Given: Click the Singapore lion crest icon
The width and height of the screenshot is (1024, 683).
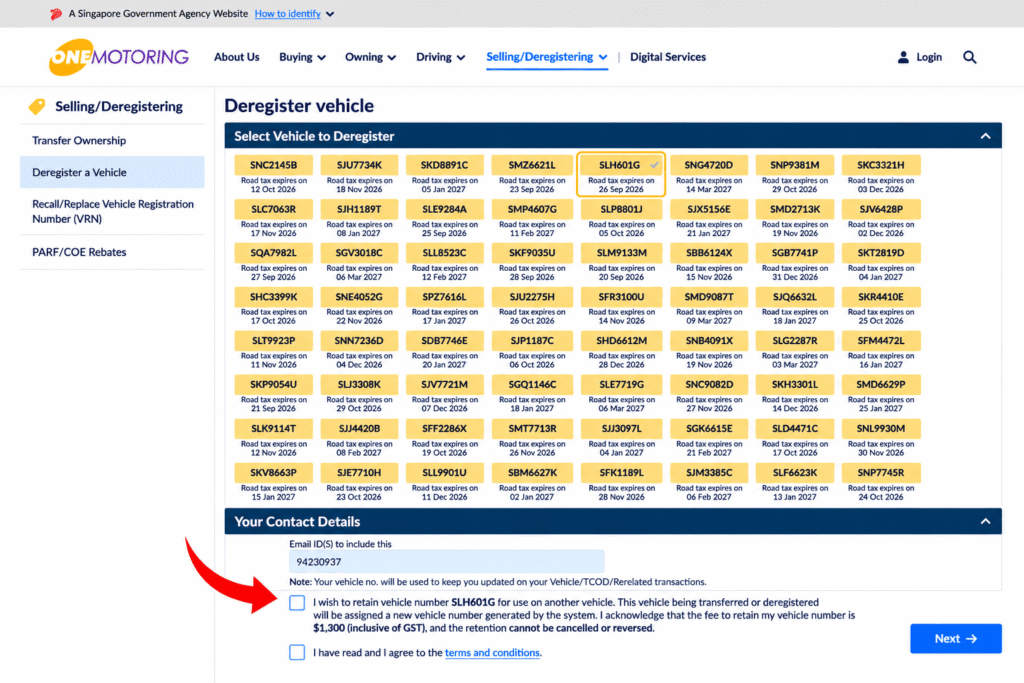Looking at the screenshot, I should (56, 14).
